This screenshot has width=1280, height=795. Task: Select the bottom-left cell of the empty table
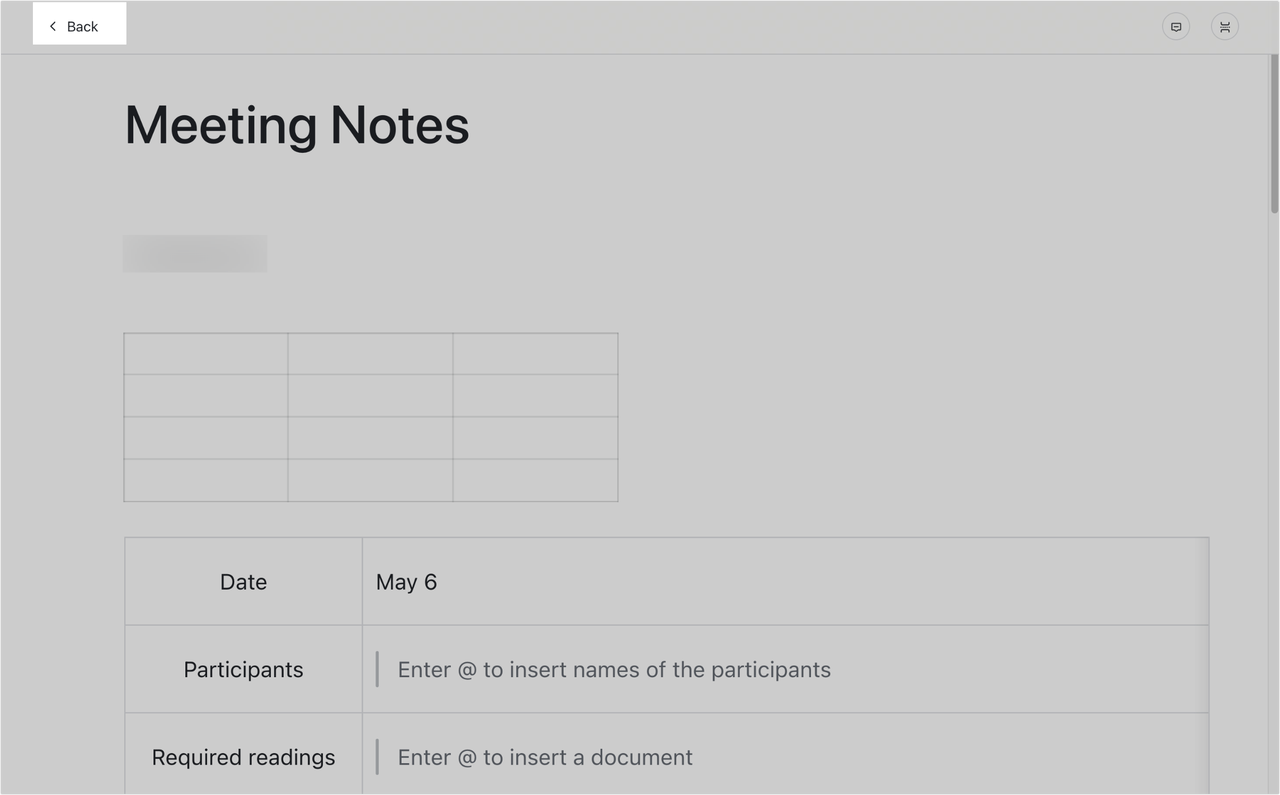(206, 480)
